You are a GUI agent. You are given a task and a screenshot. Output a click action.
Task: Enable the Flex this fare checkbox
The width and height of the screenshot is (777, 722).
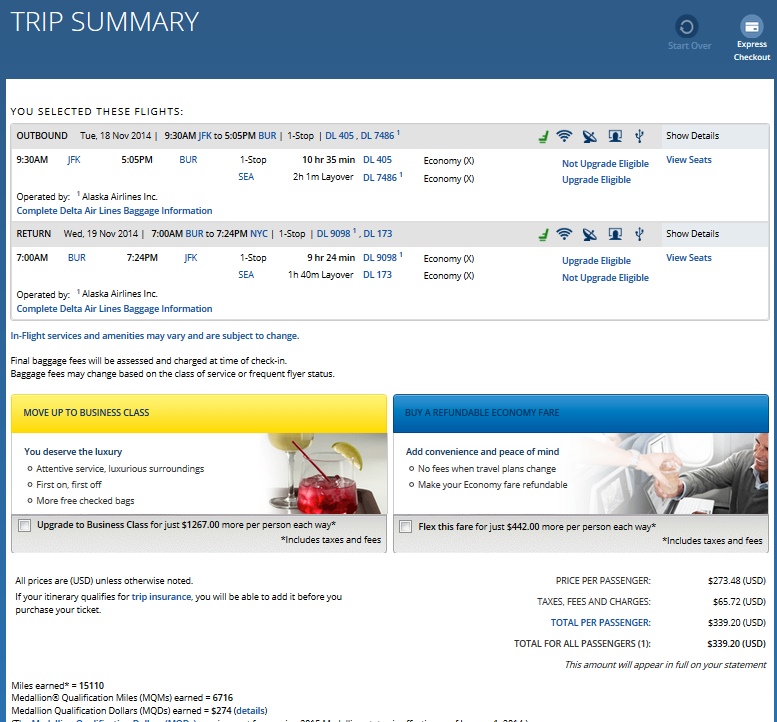[405, 526]
